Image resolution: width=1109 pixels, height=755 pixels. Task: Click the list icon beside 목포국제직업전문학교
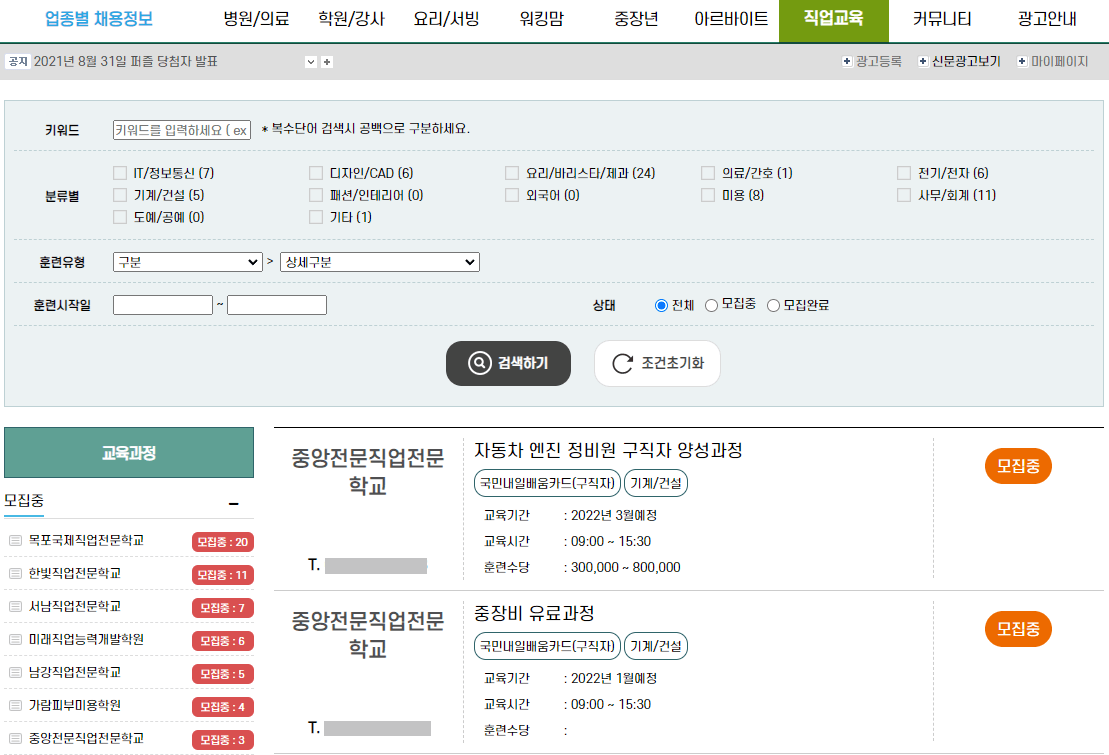[16, 541]
